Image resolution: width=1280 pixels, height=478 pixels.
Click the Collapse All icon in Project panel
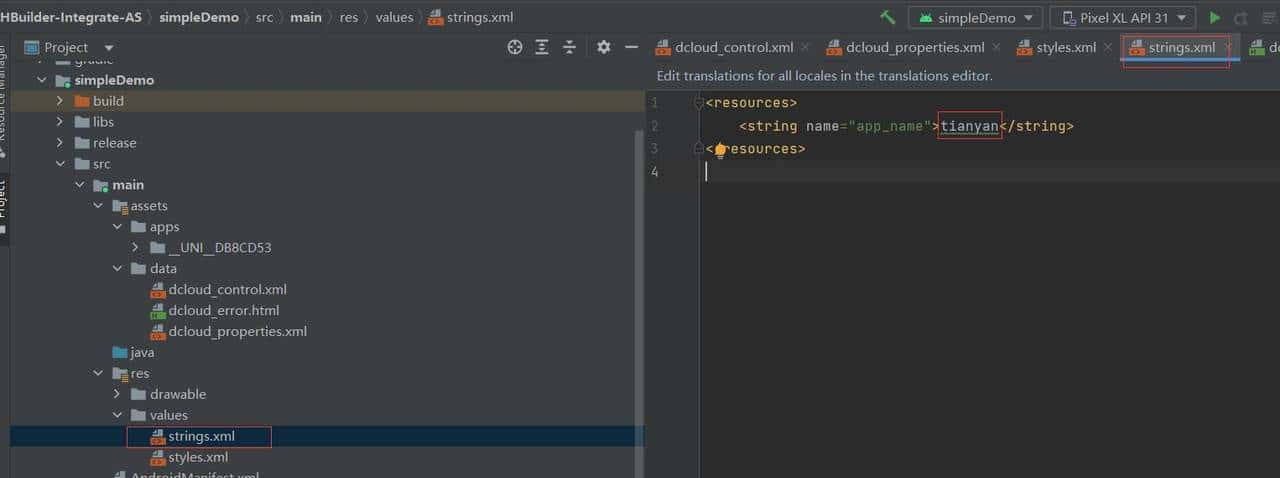point(570,47)
